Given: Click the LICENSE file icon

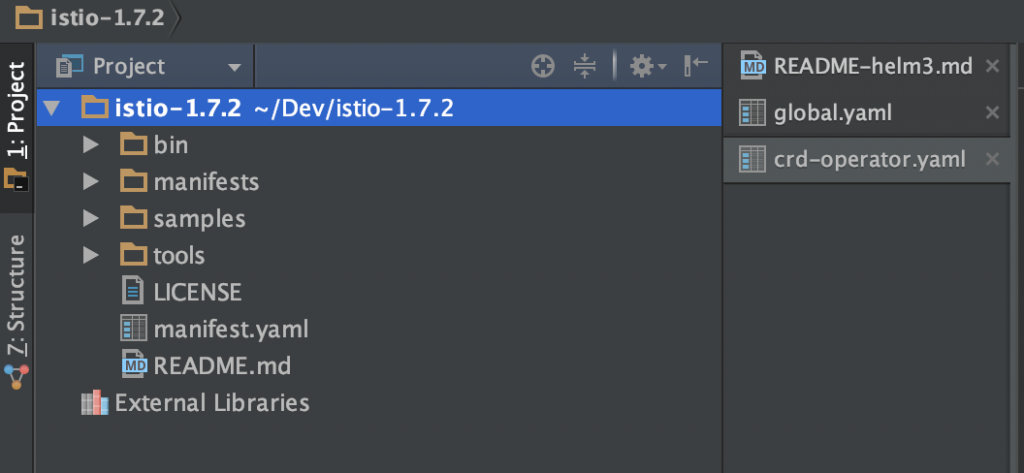Looking at the screenshot, I should click(x=133, y=291).
